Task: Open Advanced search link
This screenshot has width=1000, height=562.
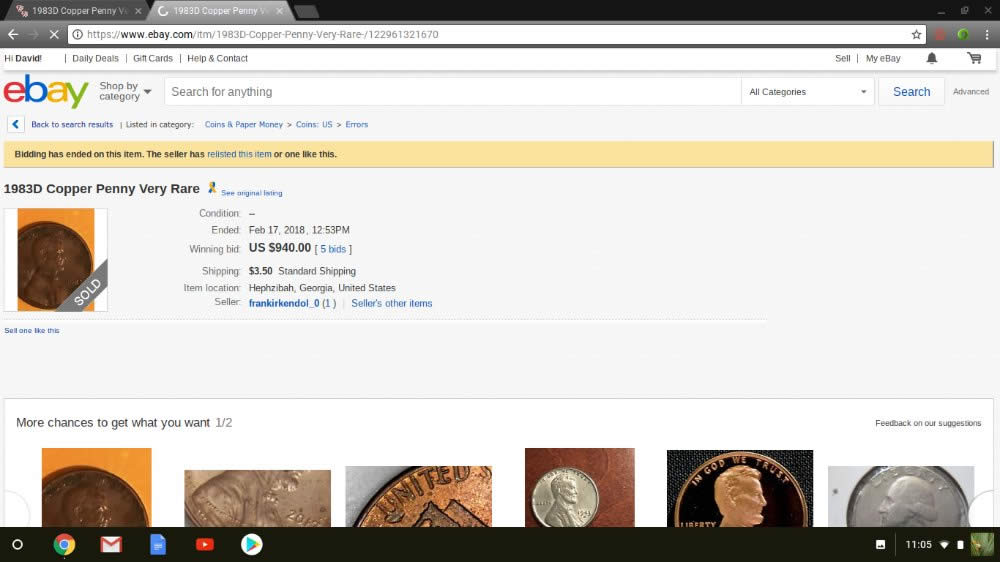Action: click(971, 92)
